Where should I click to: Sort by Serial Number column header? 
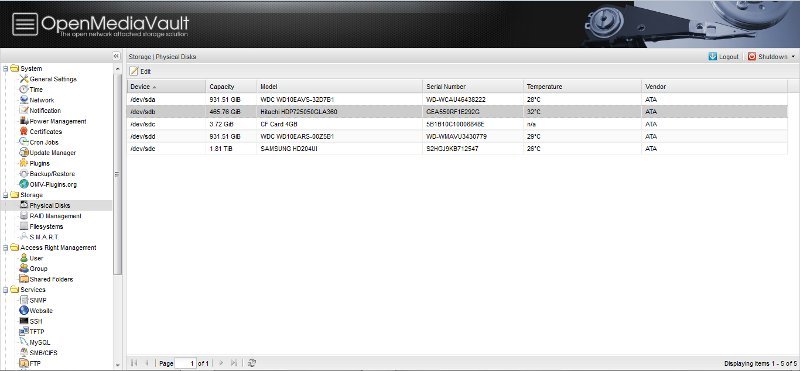point(473,87)
